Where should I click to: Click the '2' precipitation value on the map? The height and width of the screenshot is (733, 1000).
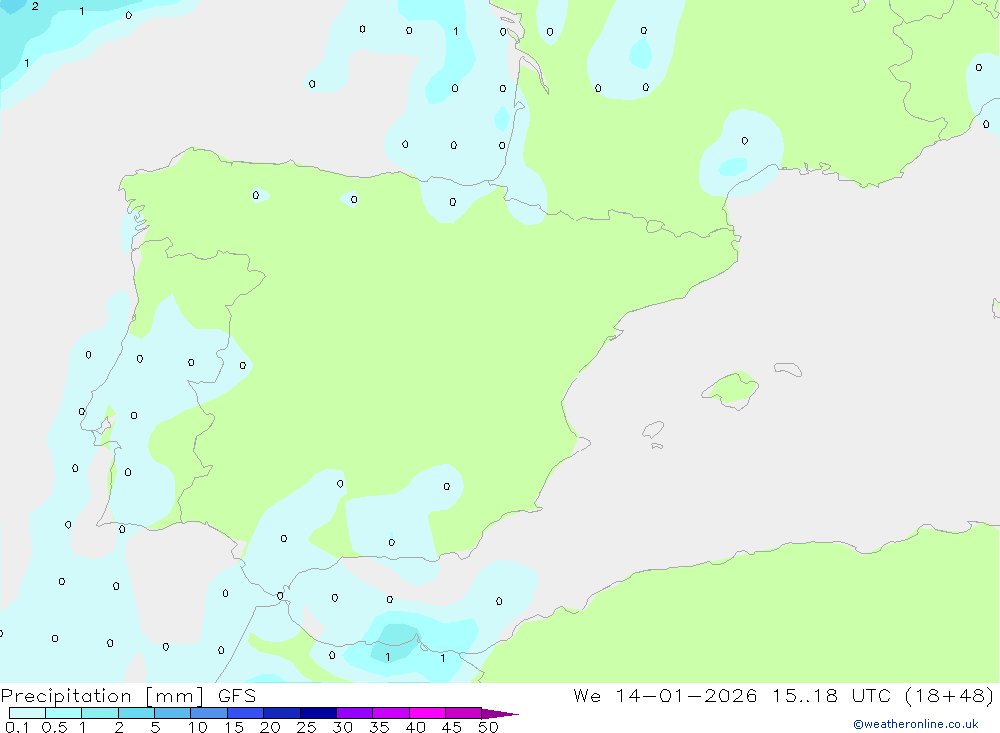(35, 6)
